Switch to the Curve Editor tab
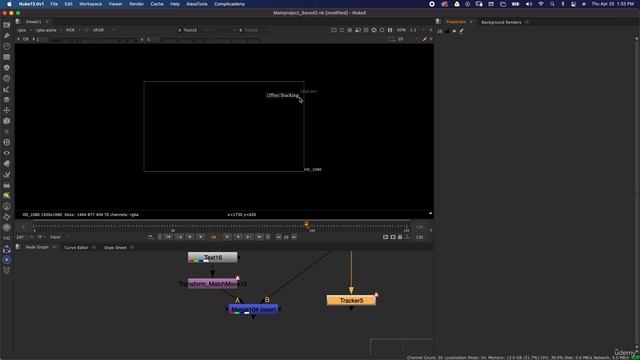The width and height of the screenshot is (640, 360). point(76,248)
